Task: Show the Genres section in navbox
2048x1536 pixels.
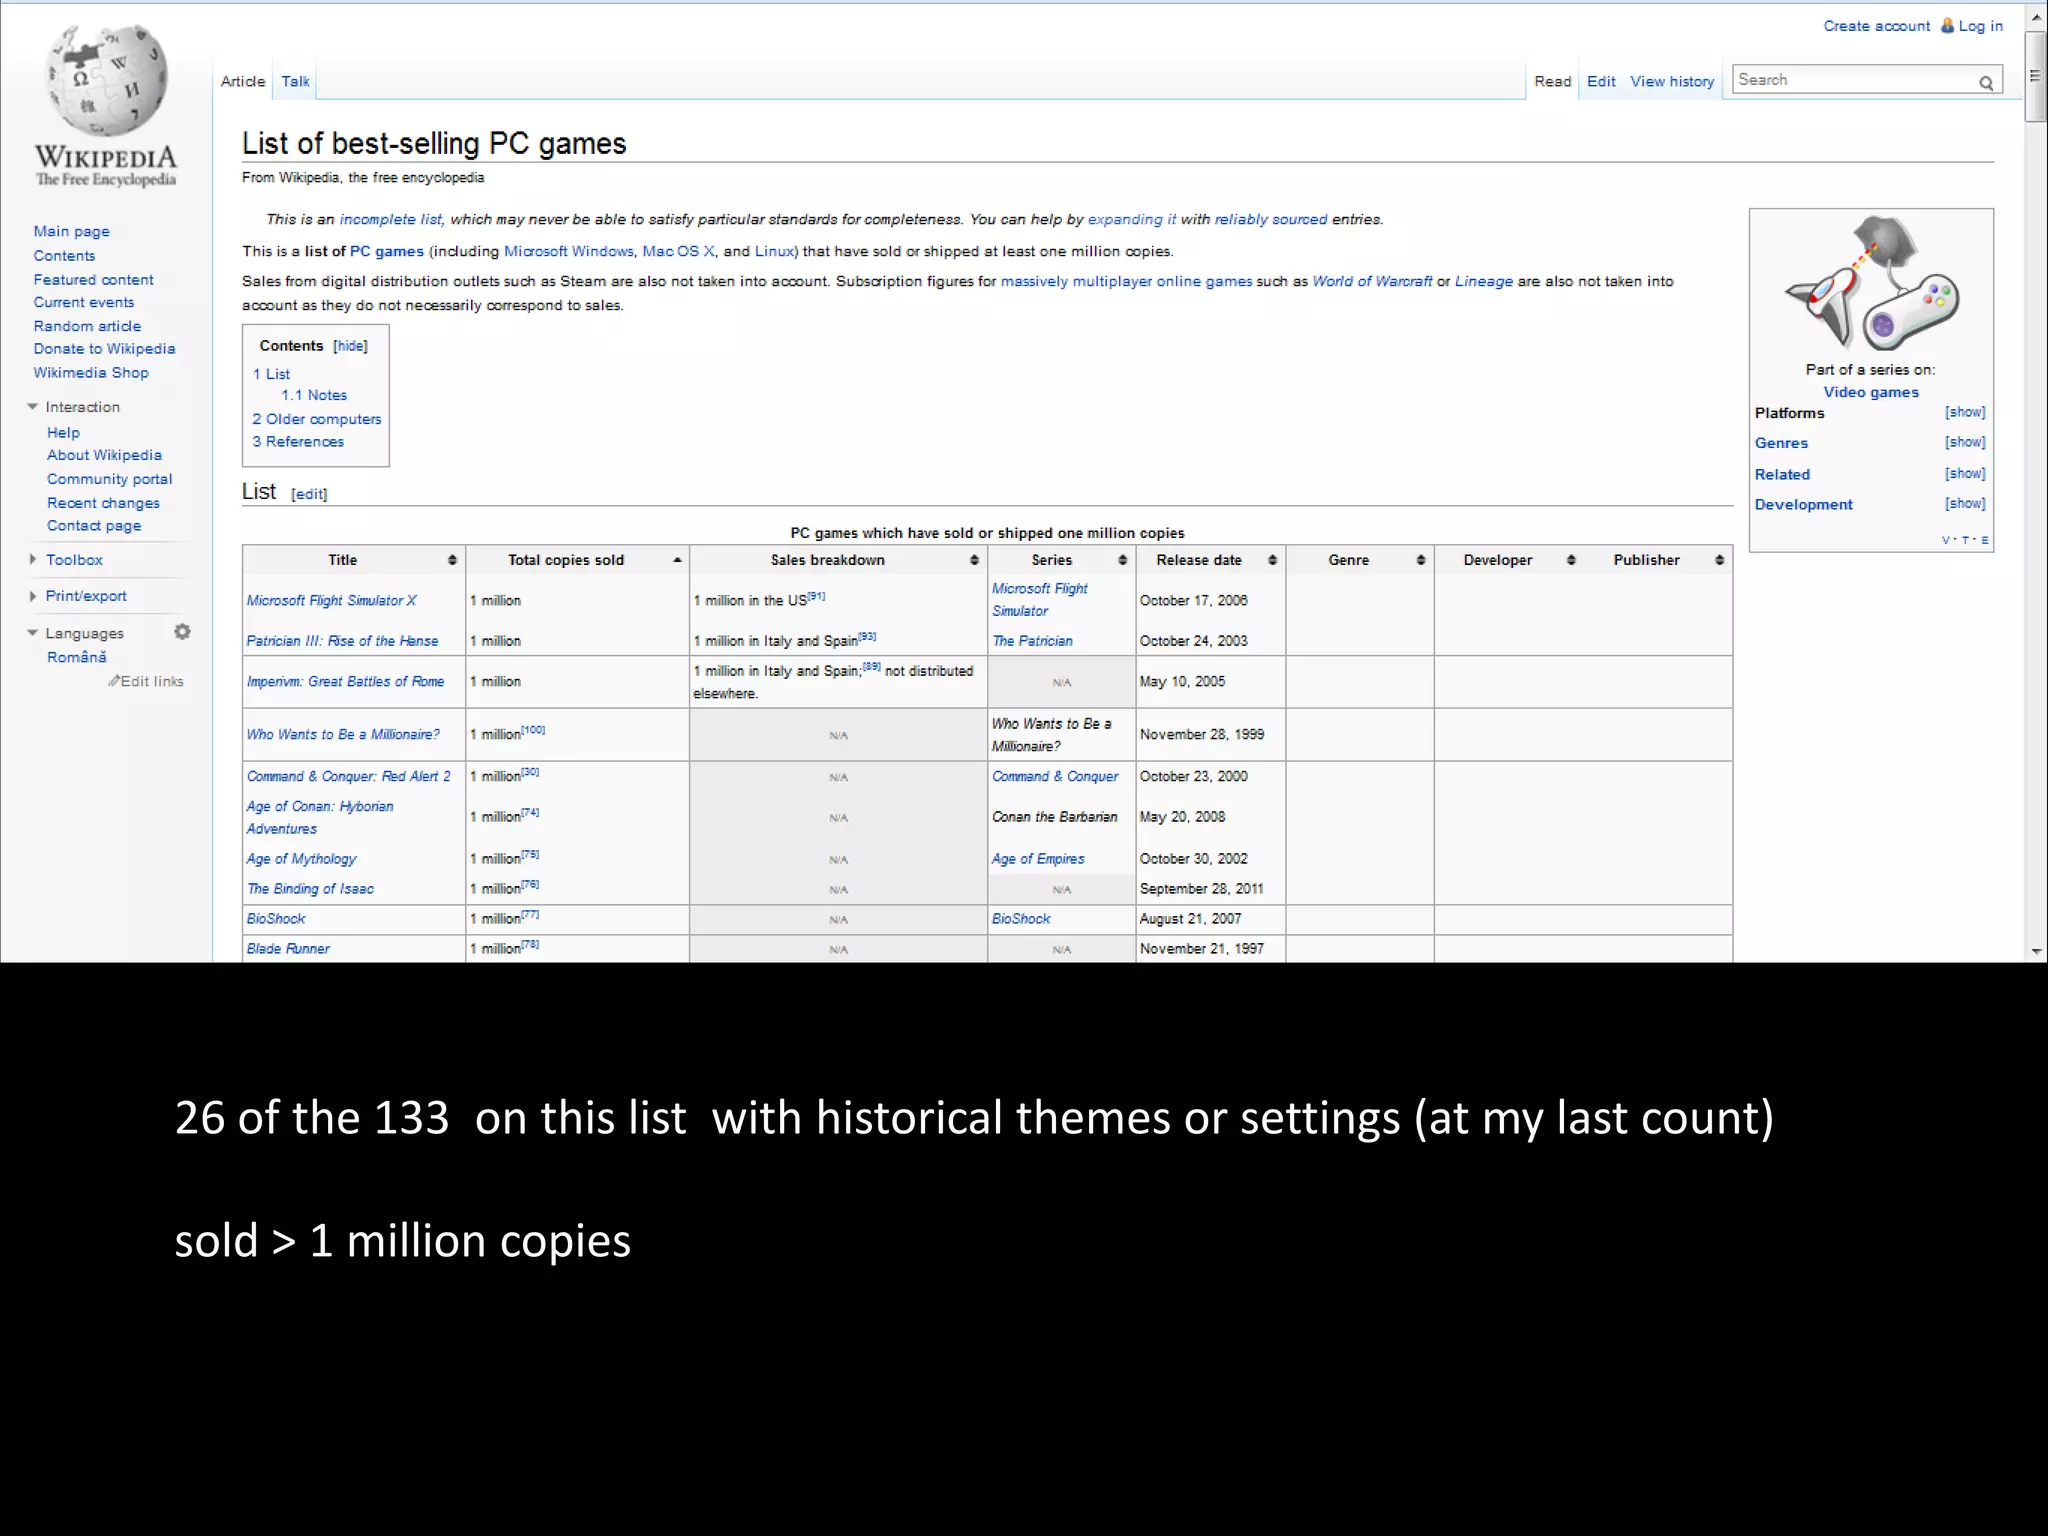Action: [x=1965, y=442]
